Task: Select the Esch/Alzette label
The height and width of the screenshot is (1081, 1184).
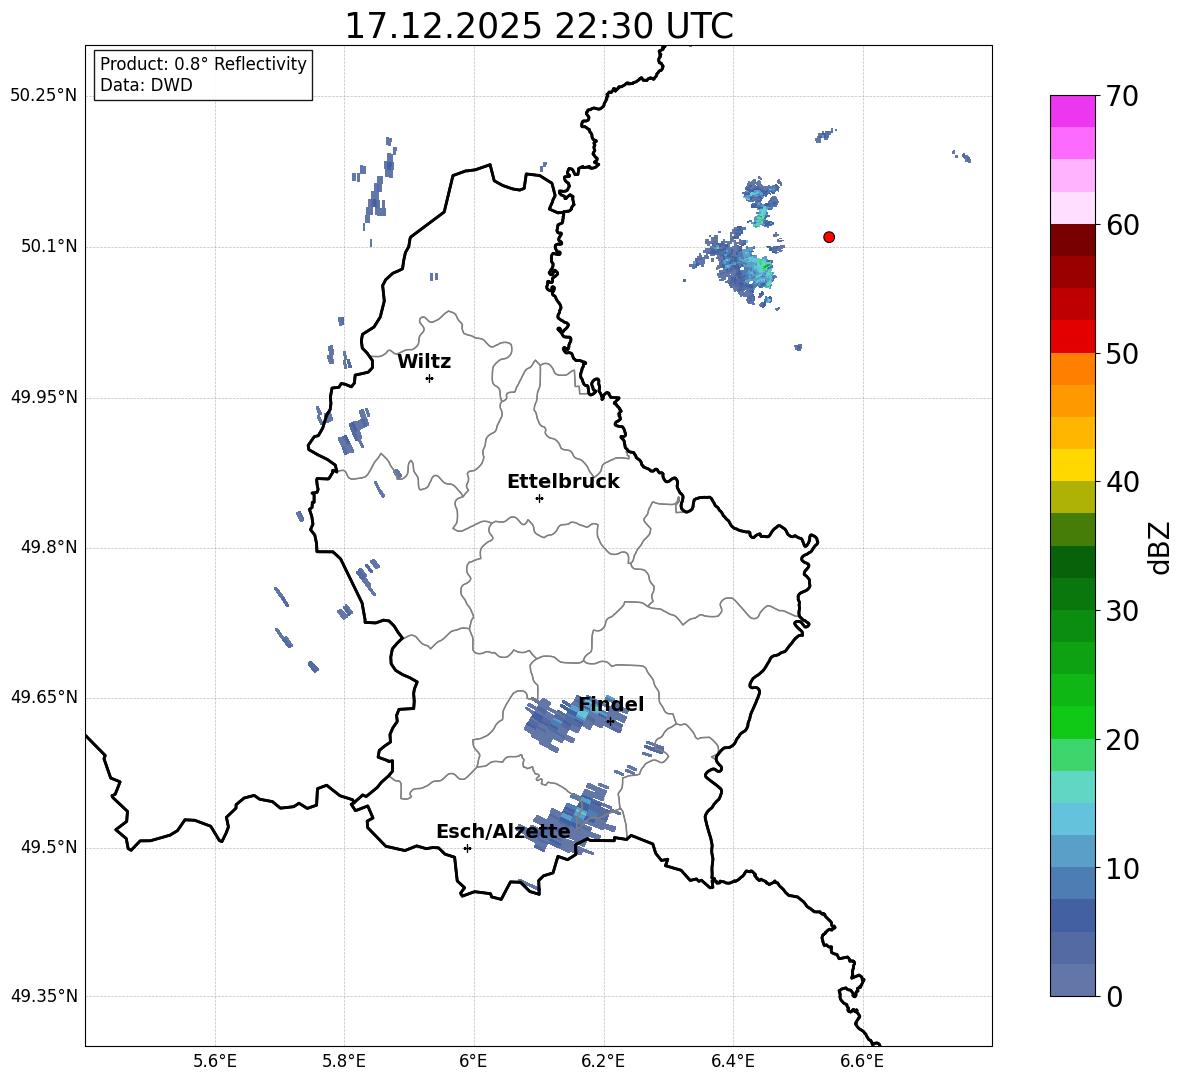Action: [503, 831]
